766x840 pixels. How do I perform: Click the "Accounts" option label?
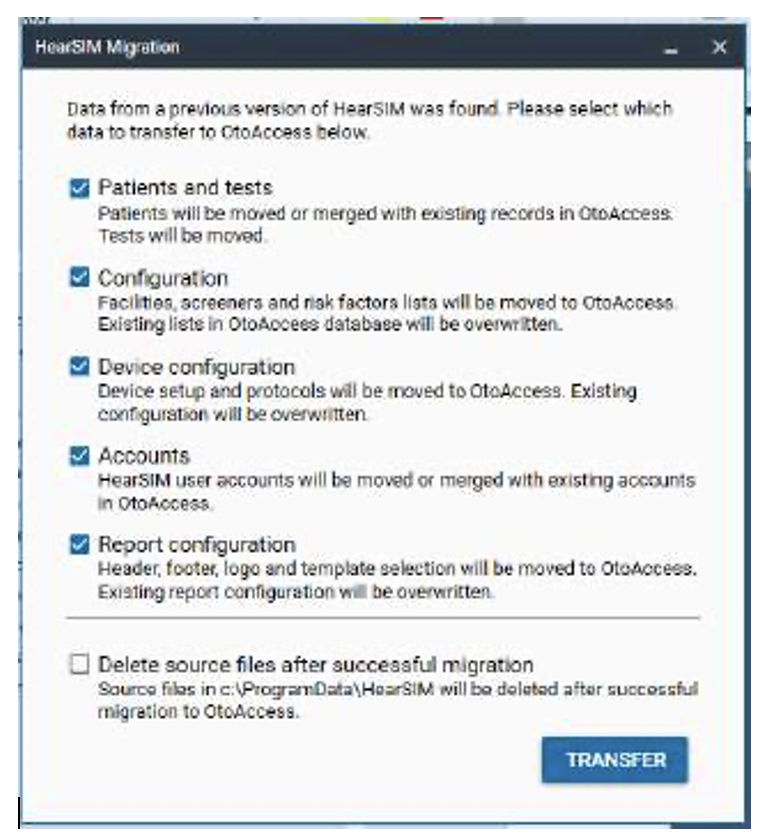point(144,456)
